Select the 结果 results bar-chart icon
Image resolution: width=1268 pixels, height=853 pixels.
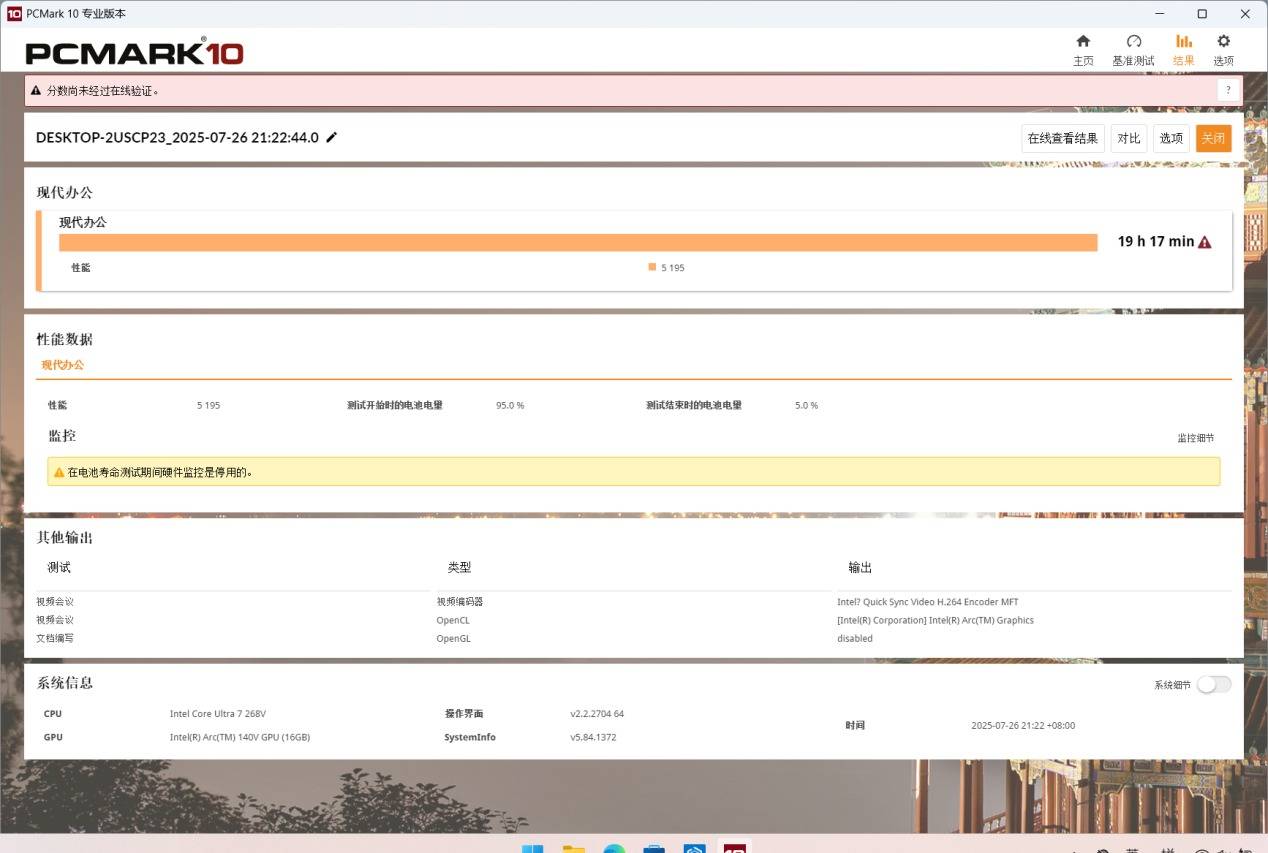[1183, 42]
